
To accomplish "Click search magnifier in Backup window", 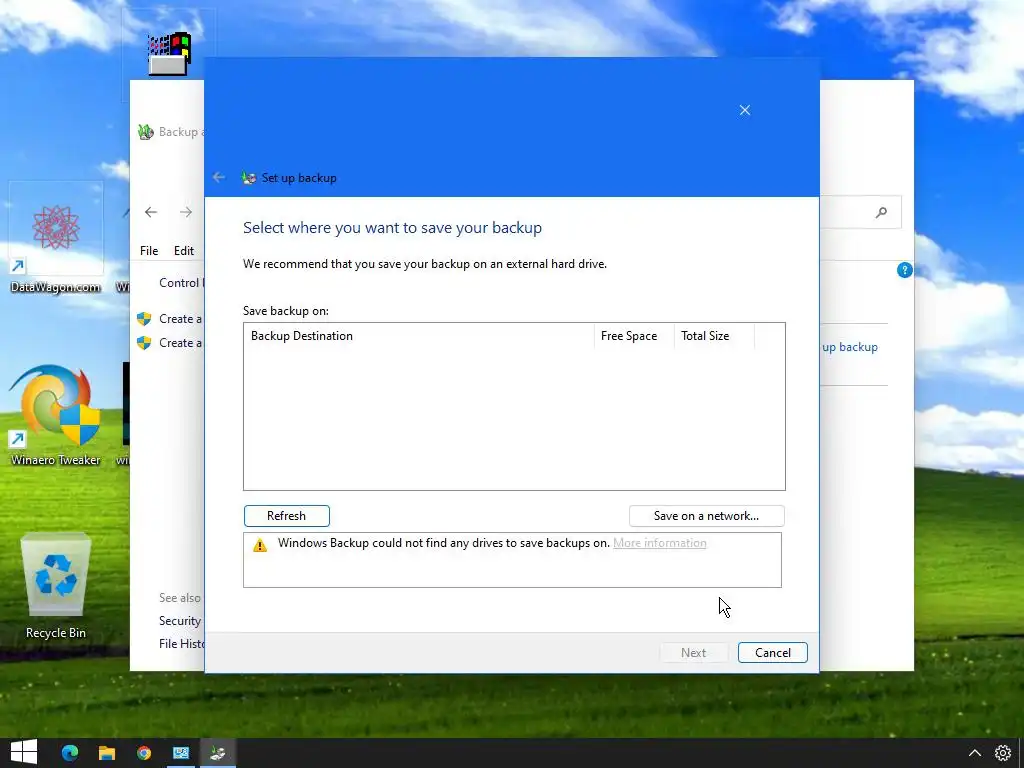I will pyautogui.click(x=881, y=212).
